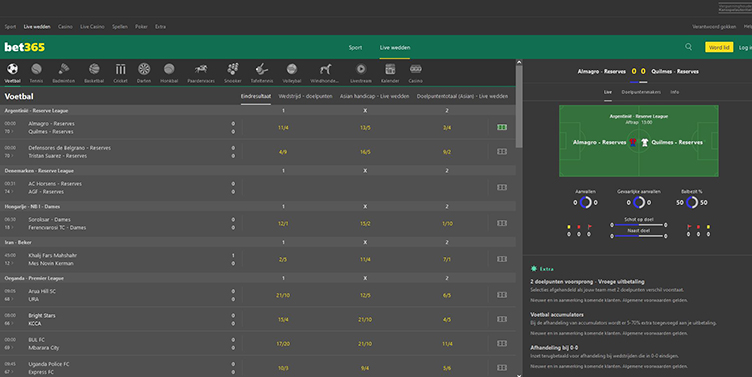Pick draw odds 9/4 for Uganda Police FC
This screenshot has height=377, width=752.
[365, 368]
